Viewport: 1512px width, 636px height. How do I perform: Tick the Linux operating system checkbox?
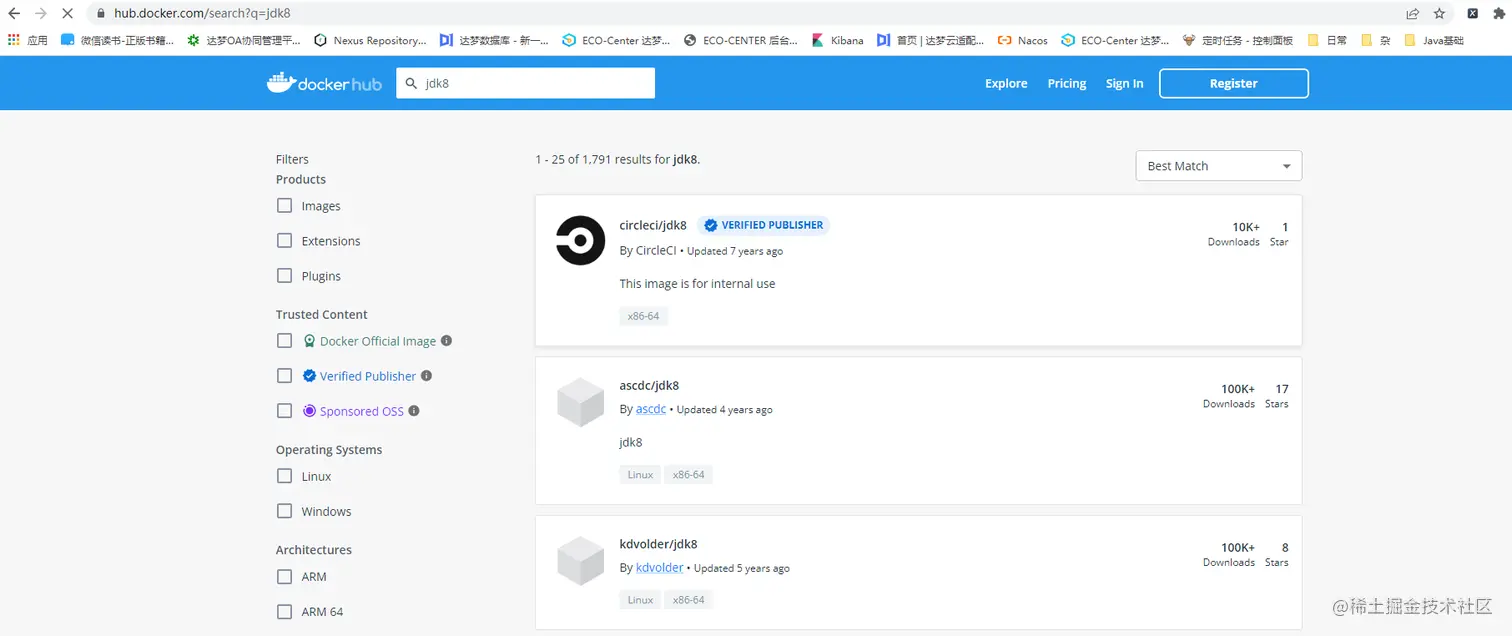[285, 476]
